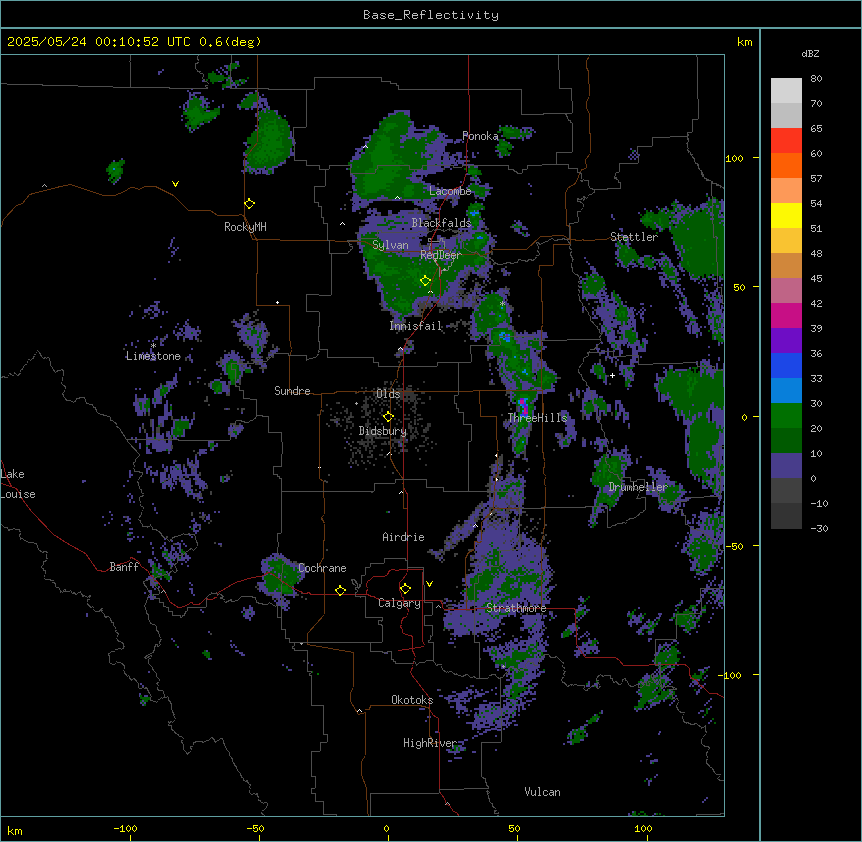Screen dimensions: 862x842
Task: Click the 2025/05/24 00:10:52 UTC timestamp
Action: [134, 42]
